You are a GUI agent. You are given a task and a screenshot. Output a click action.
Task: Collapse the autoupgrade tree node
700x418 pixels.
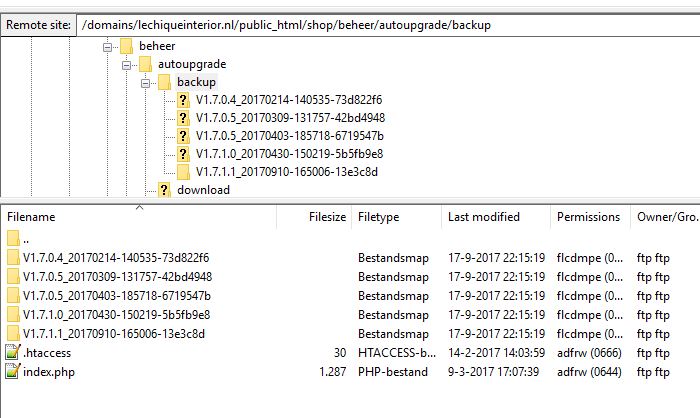pos(126,64)
